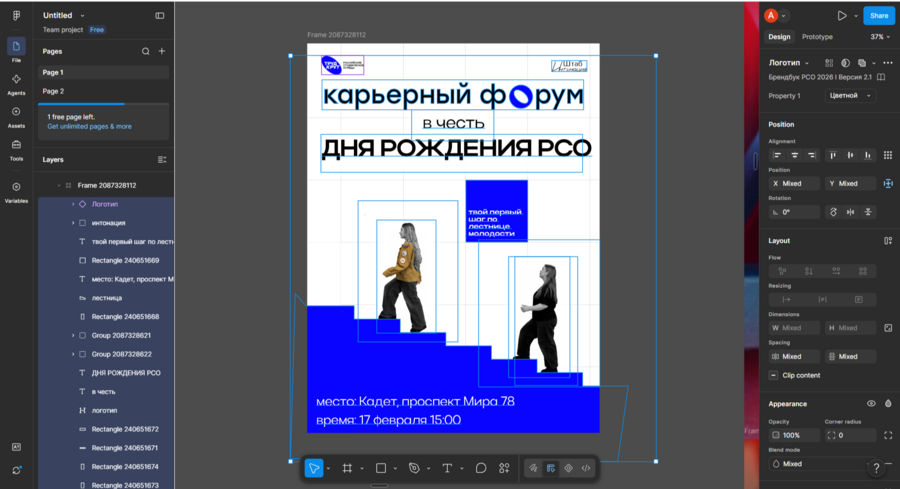Toggle Appearance visibility eye icon
The height and width of the screenshot is (489, 900).
pyautogui.click(x=871, y=403)
